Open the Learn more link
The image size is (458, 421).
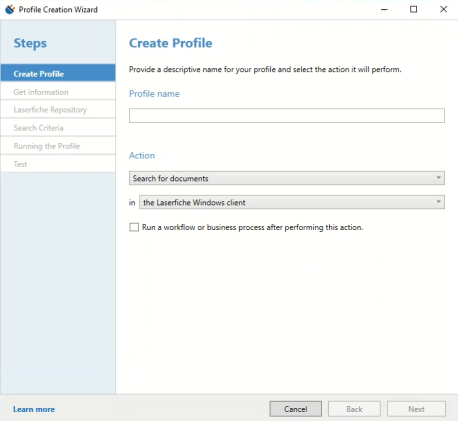(x=34, y=409)
